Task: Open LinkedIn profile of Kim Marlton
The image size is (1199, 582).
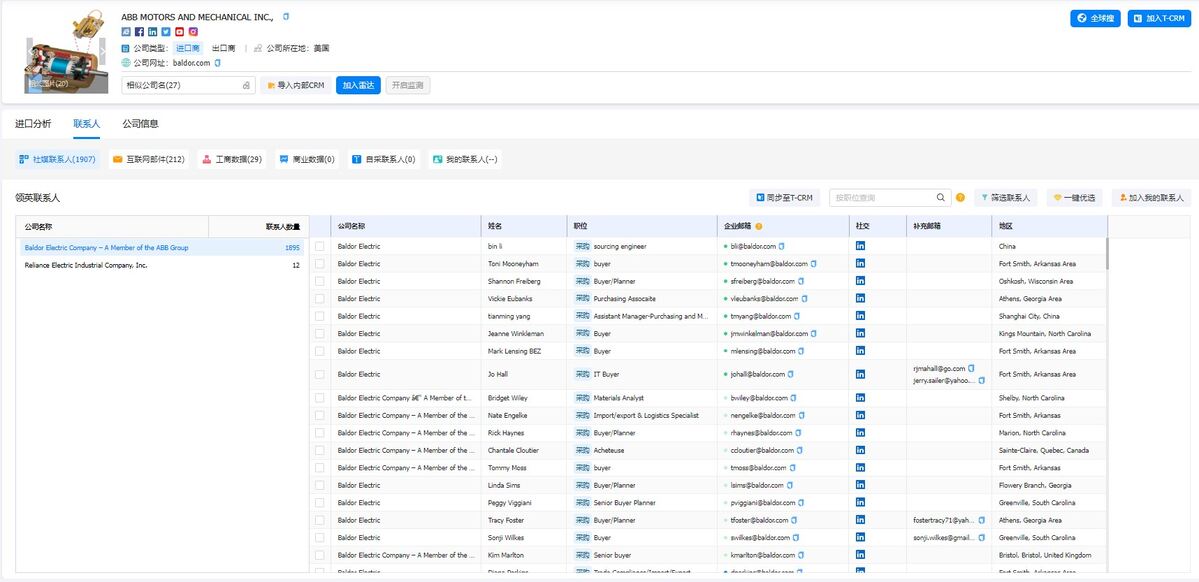Action: (x=860, y=554)
